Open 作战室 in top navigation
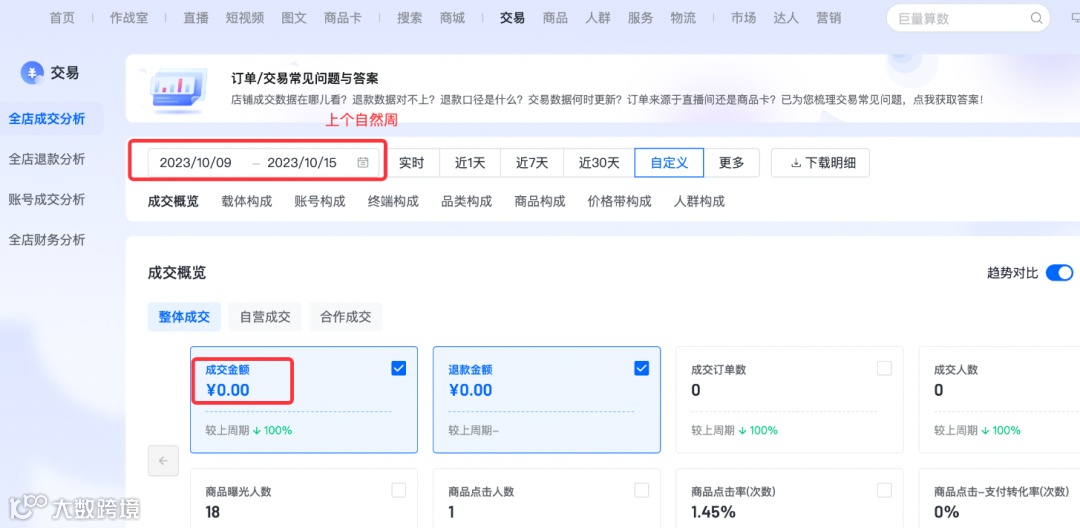The image size is (1080, 528). [x=129, y=19]
